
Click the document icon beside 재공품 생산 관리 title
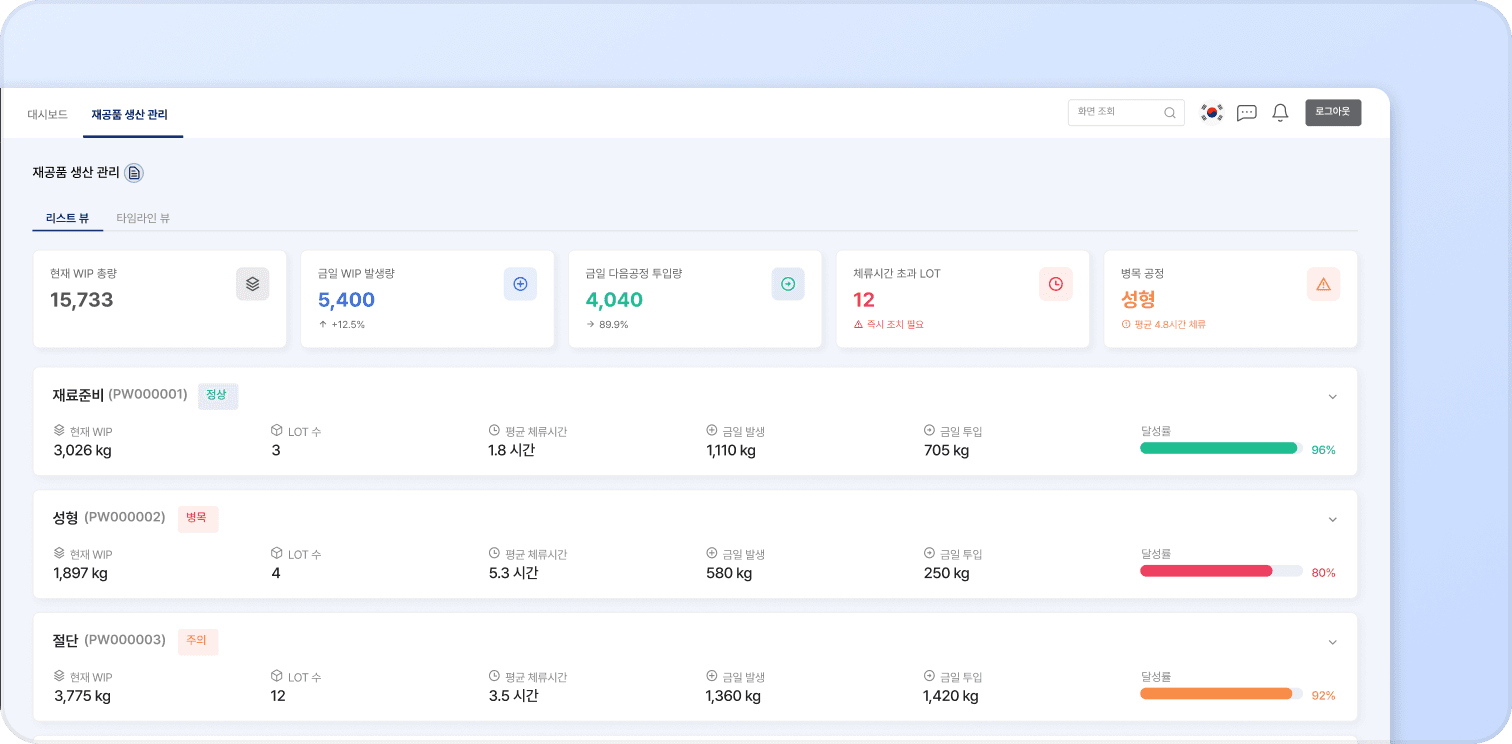click(134, 173)
